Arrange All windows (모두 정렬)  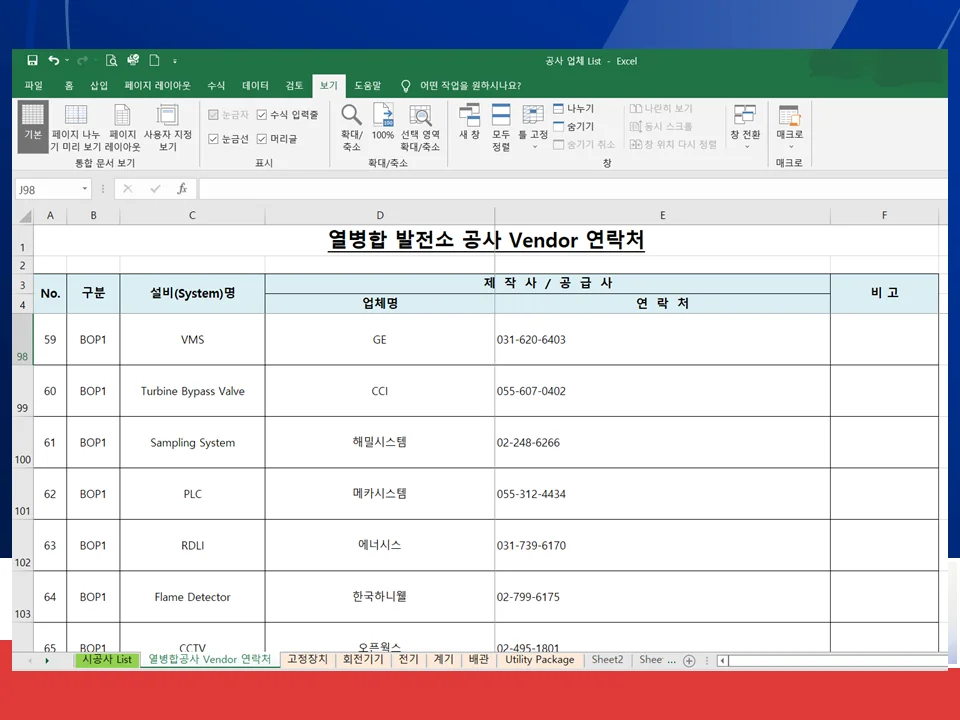[x=501, y=127]
